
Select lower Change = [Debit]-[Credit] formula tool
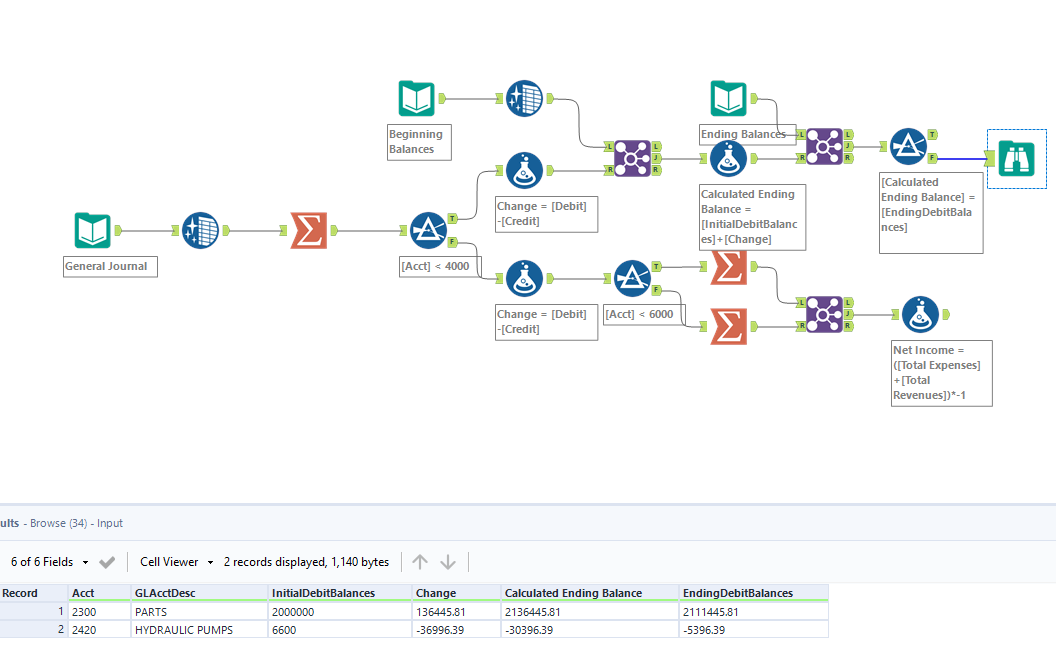[524, 278]
